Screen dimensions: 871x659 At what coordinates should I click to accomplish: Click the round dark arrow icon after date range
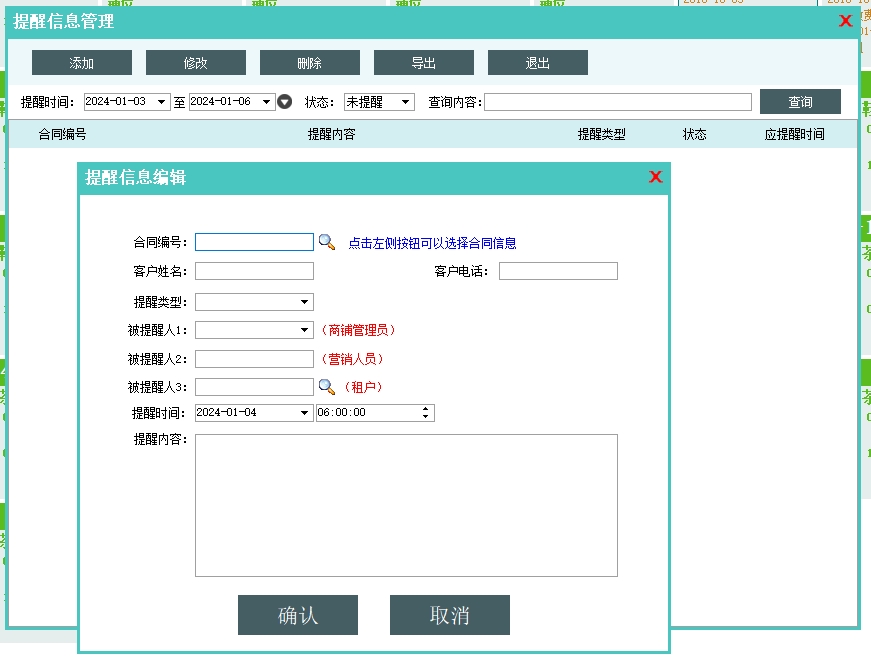[285, 102]
